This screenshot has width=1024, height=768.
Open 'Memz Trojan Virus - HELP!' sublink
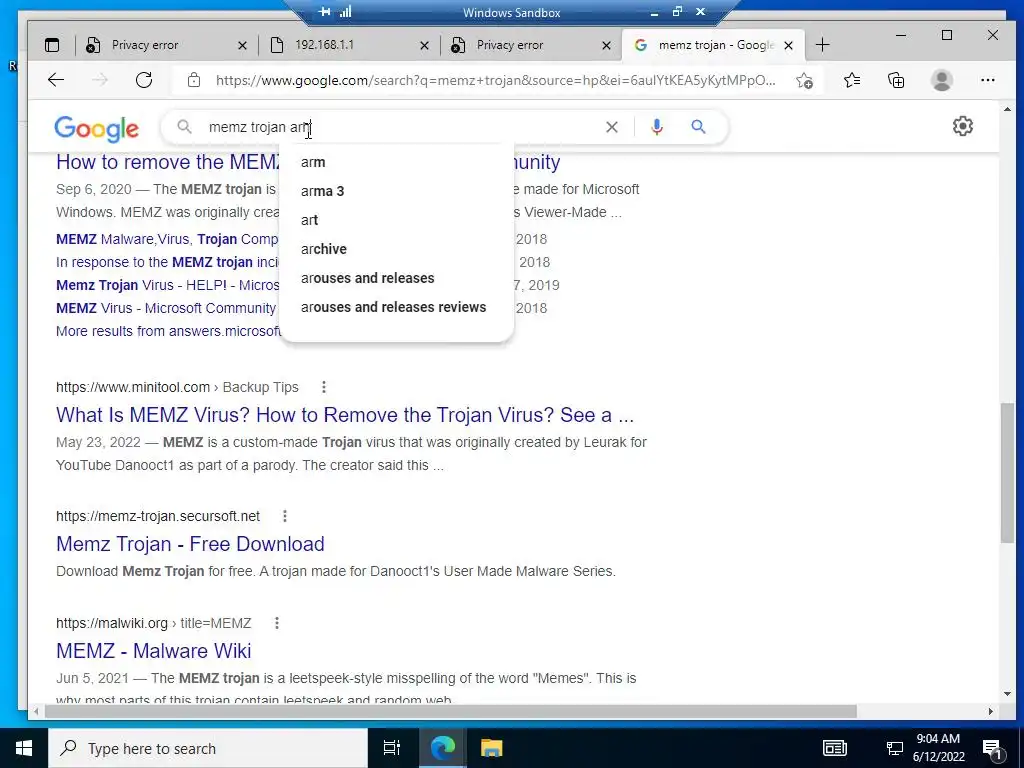pos(168,285)
